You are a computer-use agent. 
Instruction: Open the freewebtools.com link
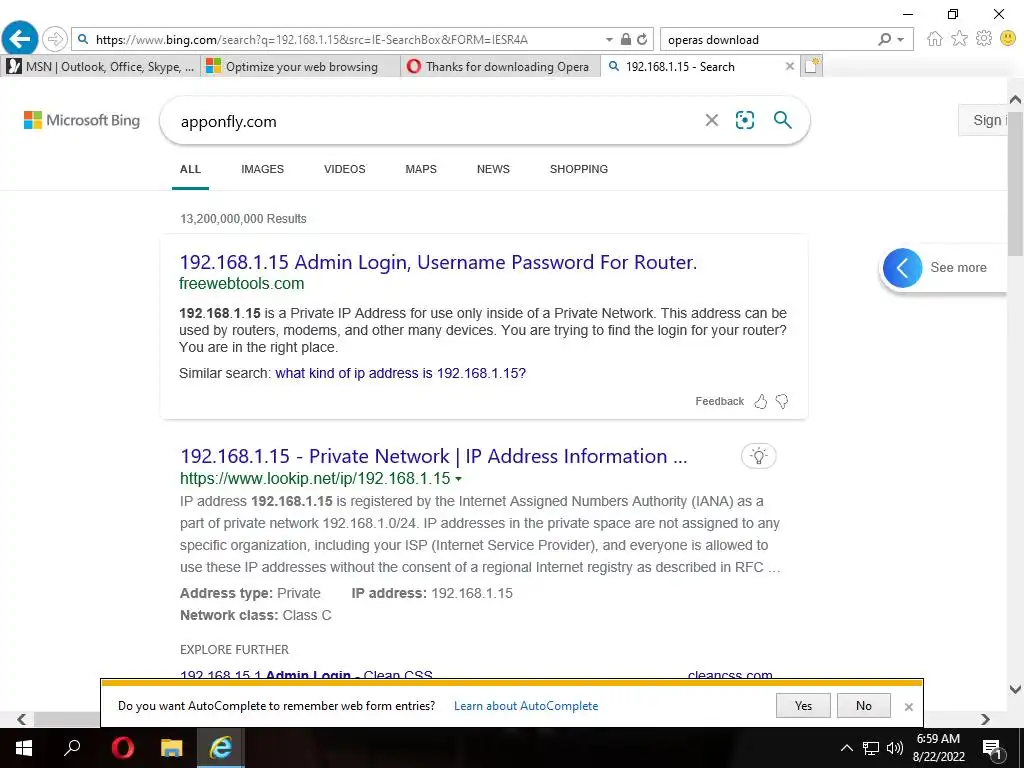tap(242, 283)
